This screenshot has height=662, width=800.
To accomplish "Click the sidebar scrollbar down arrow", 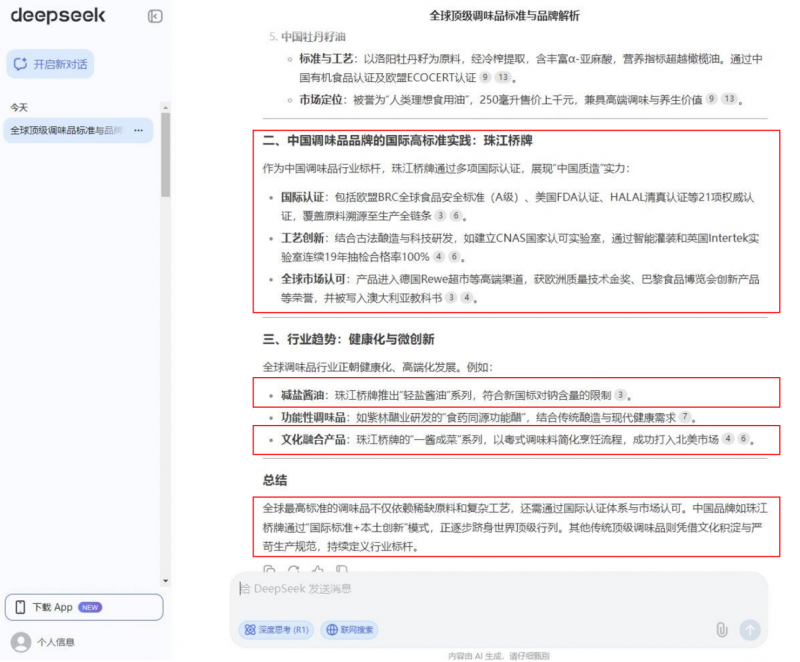I will 165,581.
